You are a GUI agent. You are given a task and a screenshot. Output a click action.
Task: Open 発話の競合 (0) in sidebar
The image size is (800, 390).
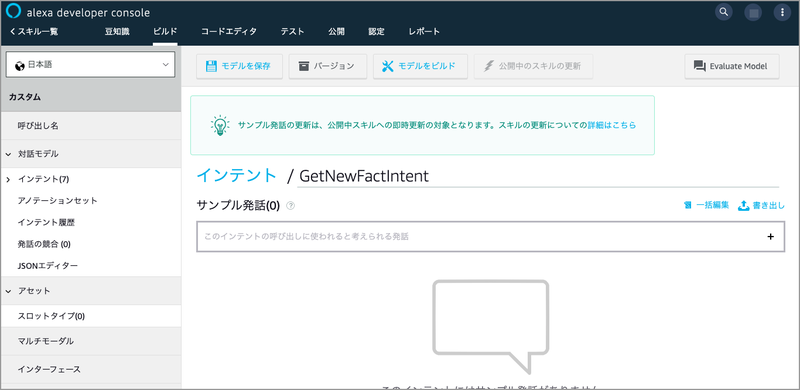pos(44,244)
